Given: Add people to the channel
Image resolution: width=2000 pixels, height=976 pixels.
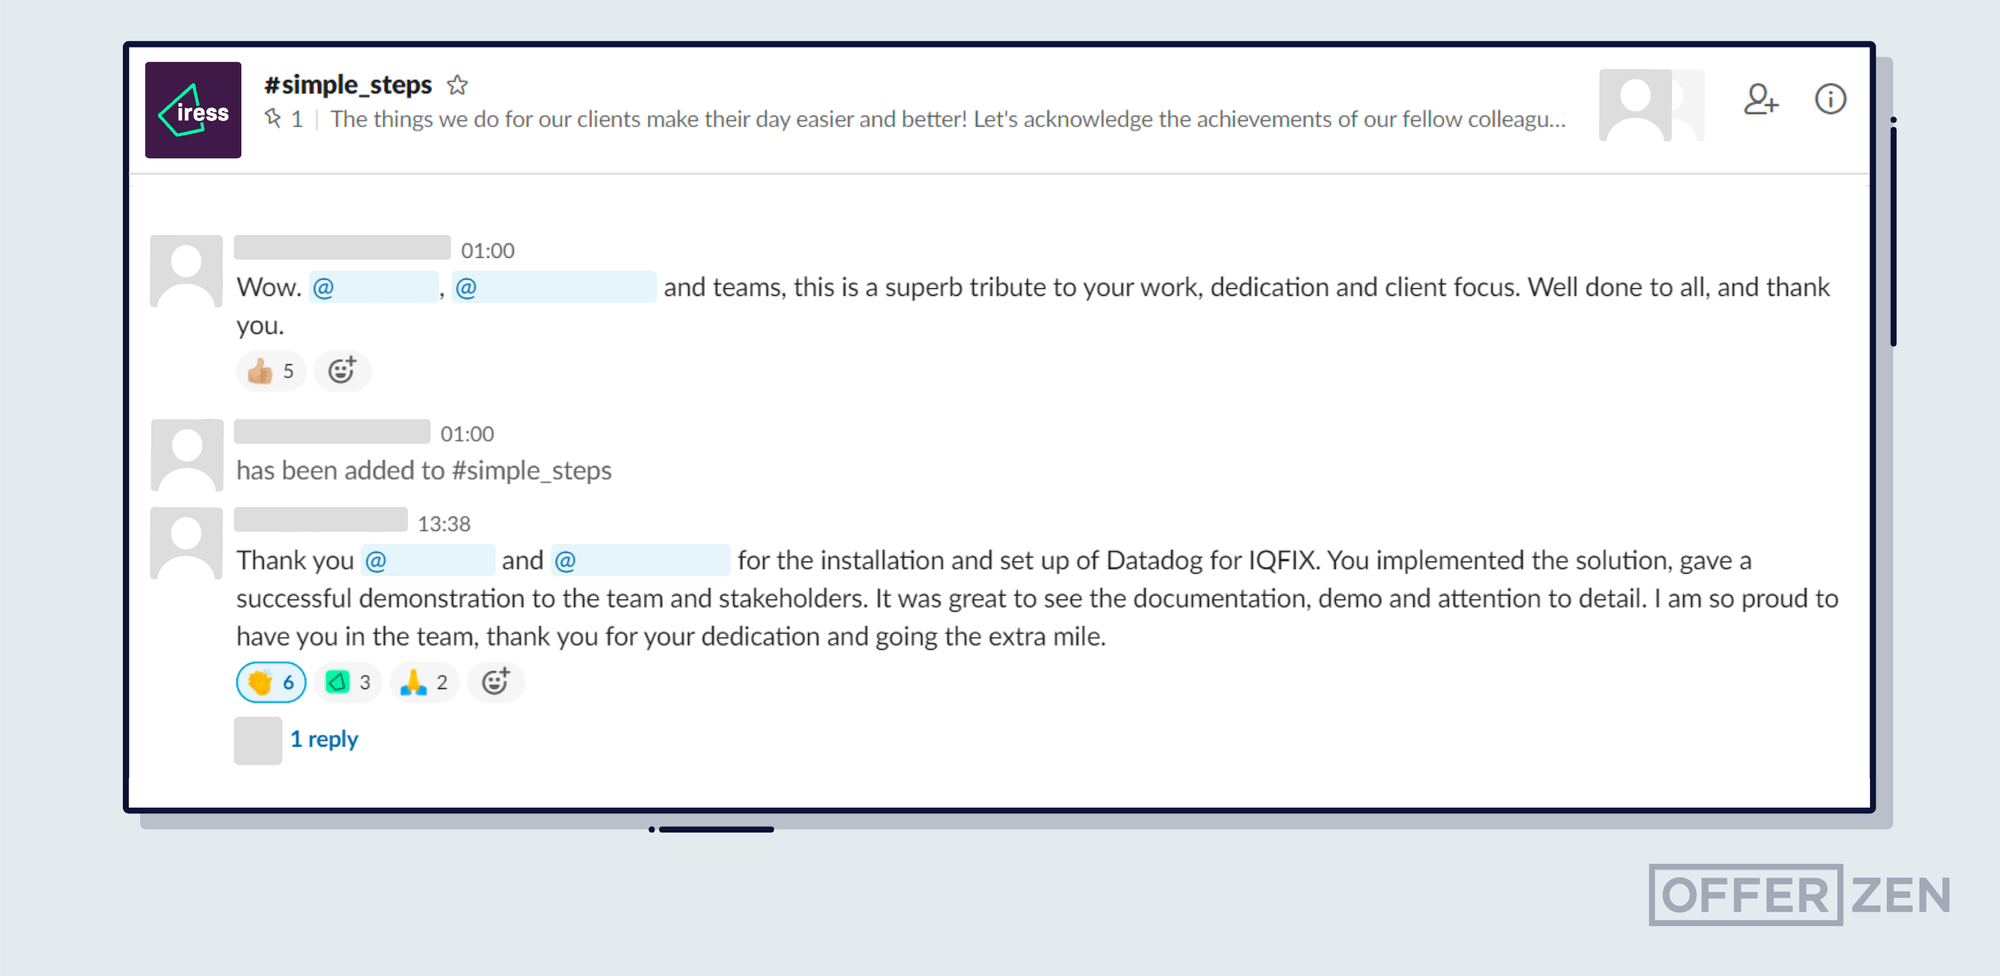Looking at the screenshot, I should [1761, 99].
